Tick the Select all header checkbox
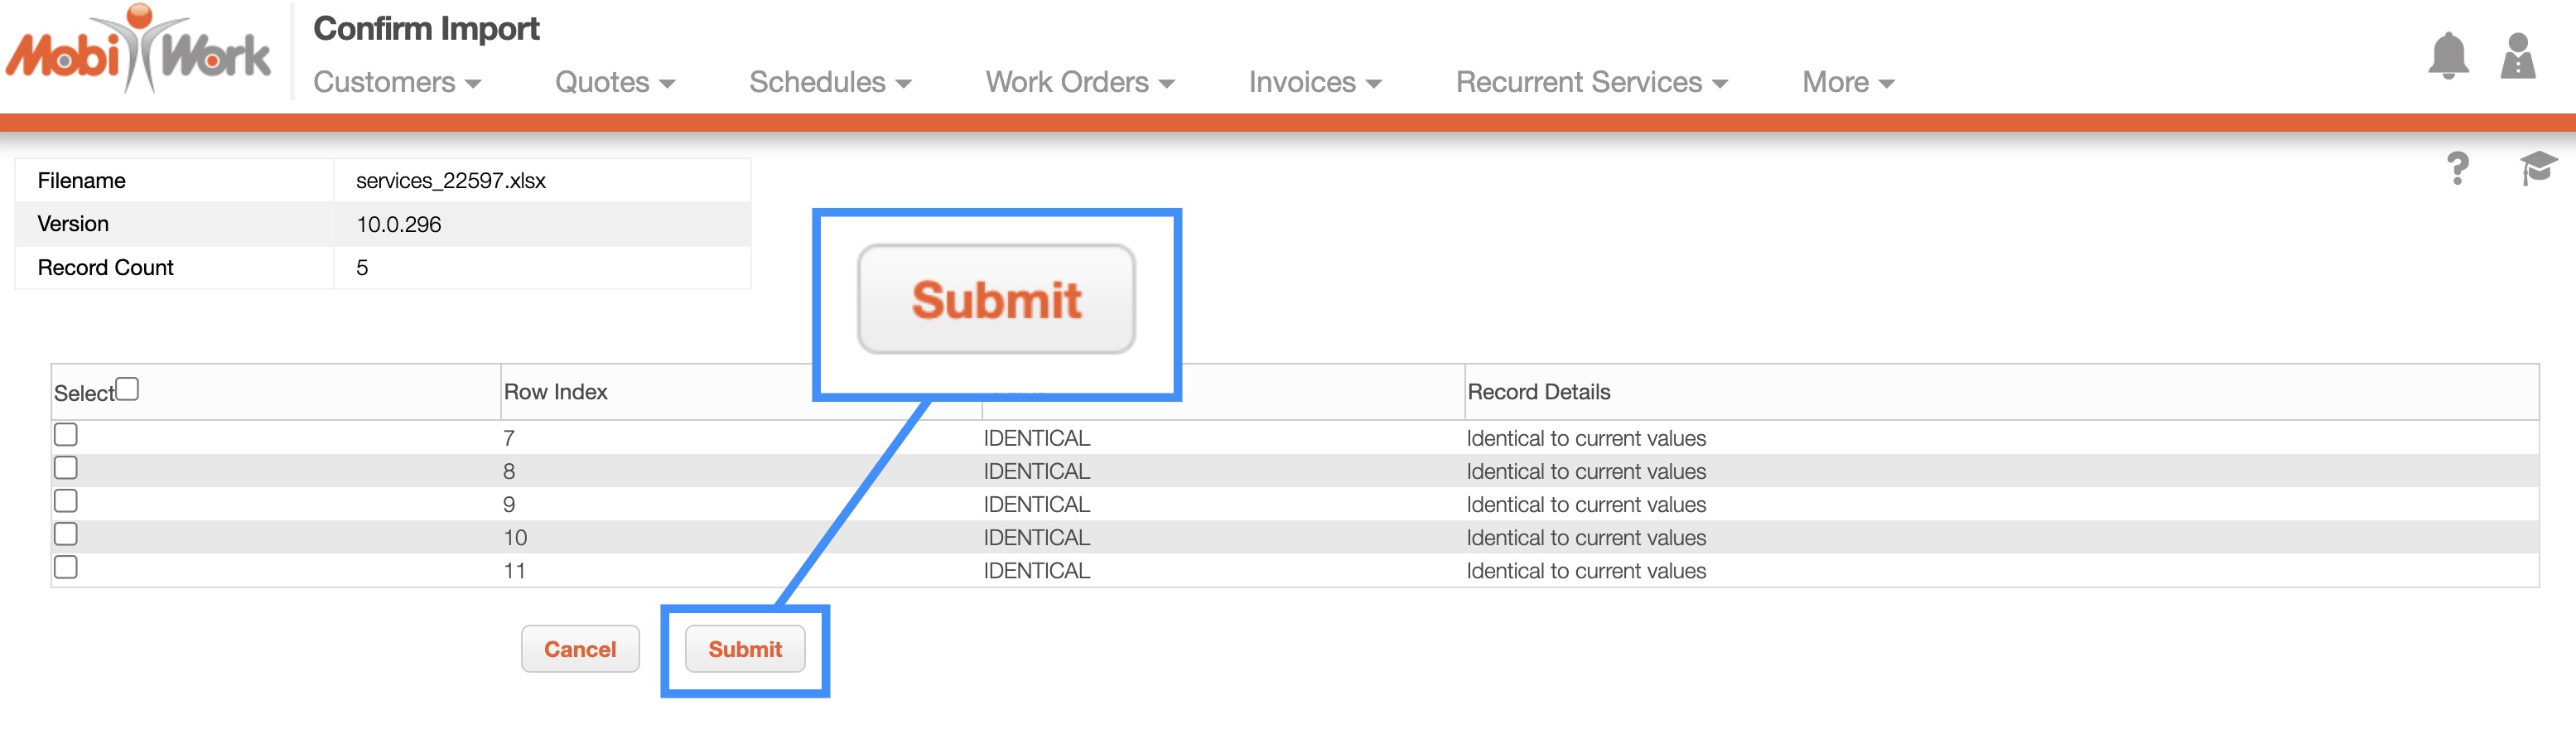2576x744 pixels. [127, 389]
